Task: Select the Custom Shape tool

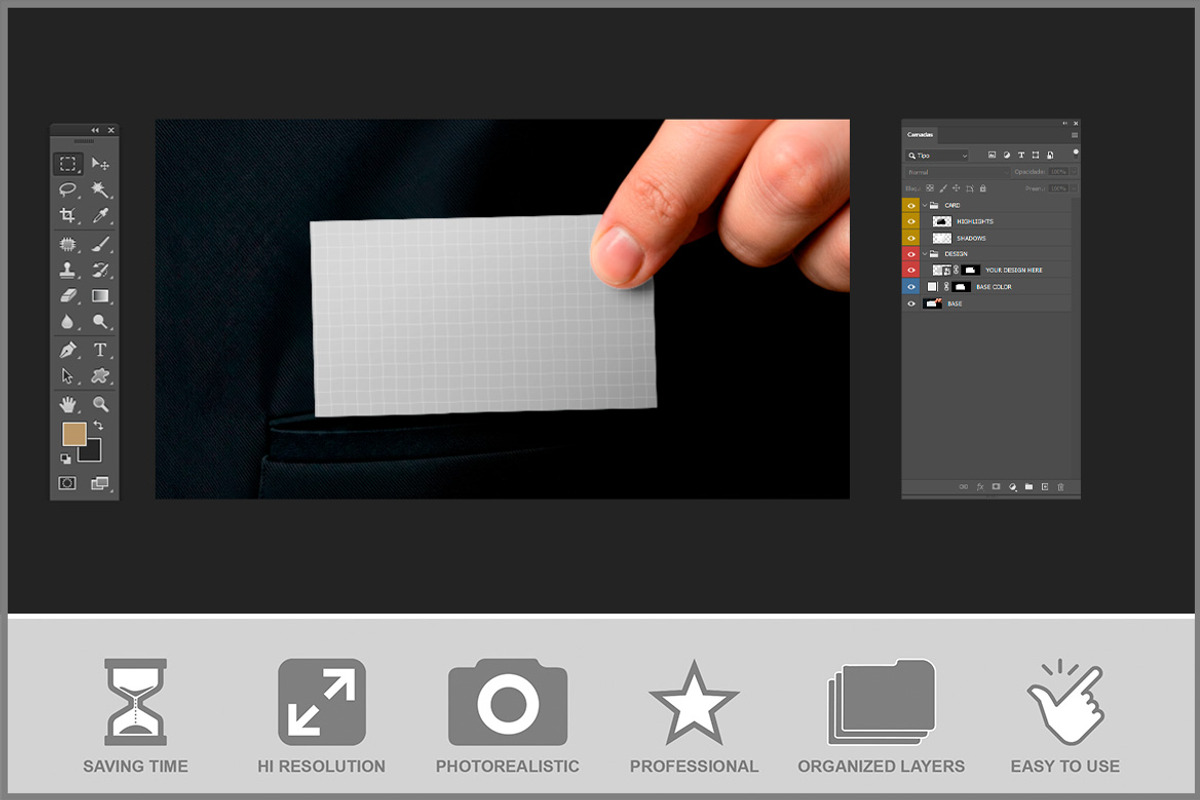Action: 100,376
